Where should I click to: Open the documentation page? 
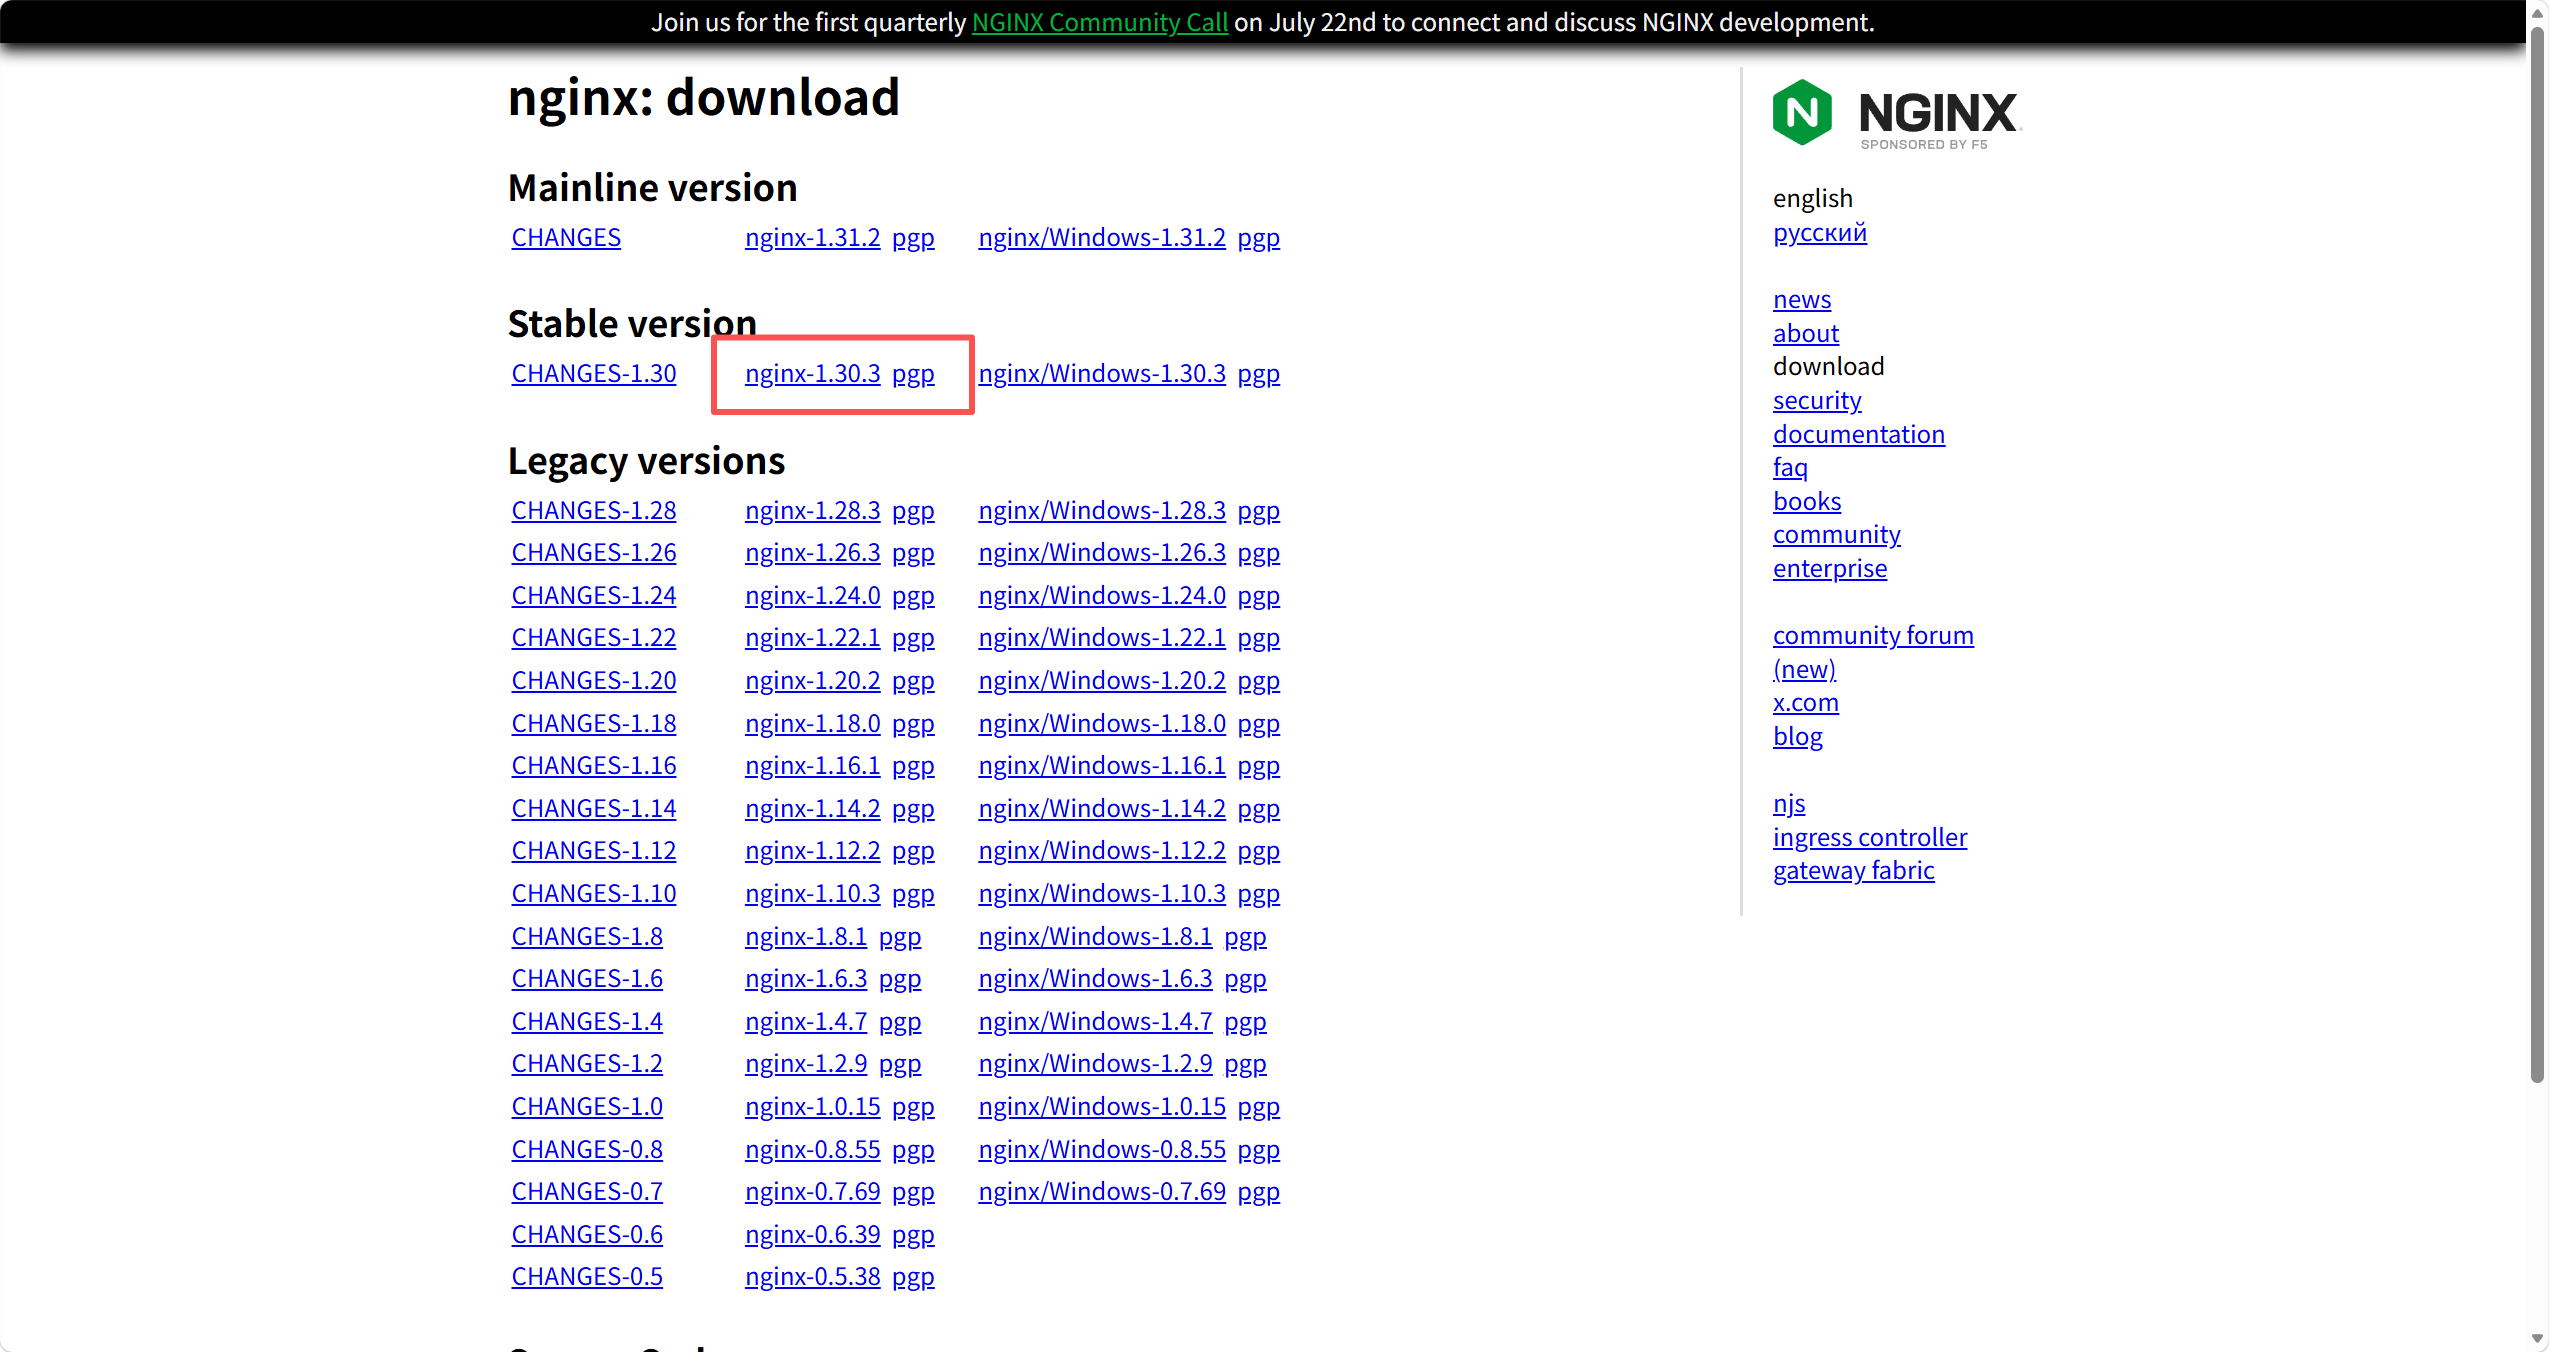point(1858,434)
